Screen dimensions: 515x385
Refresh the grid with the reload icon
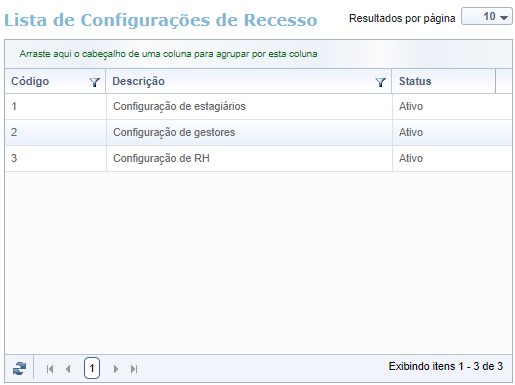pyautogui.click(x=19, y=368)
